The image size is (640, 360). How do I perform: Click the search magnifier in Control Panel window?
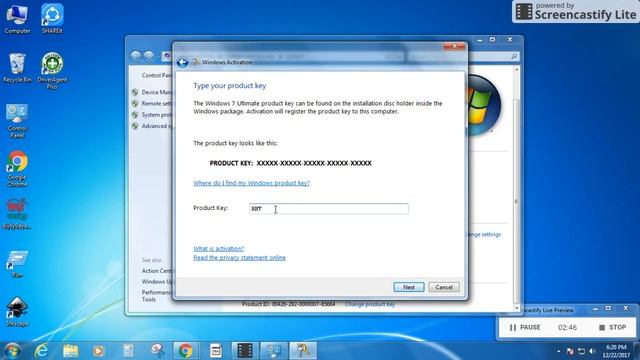[514, 56]
